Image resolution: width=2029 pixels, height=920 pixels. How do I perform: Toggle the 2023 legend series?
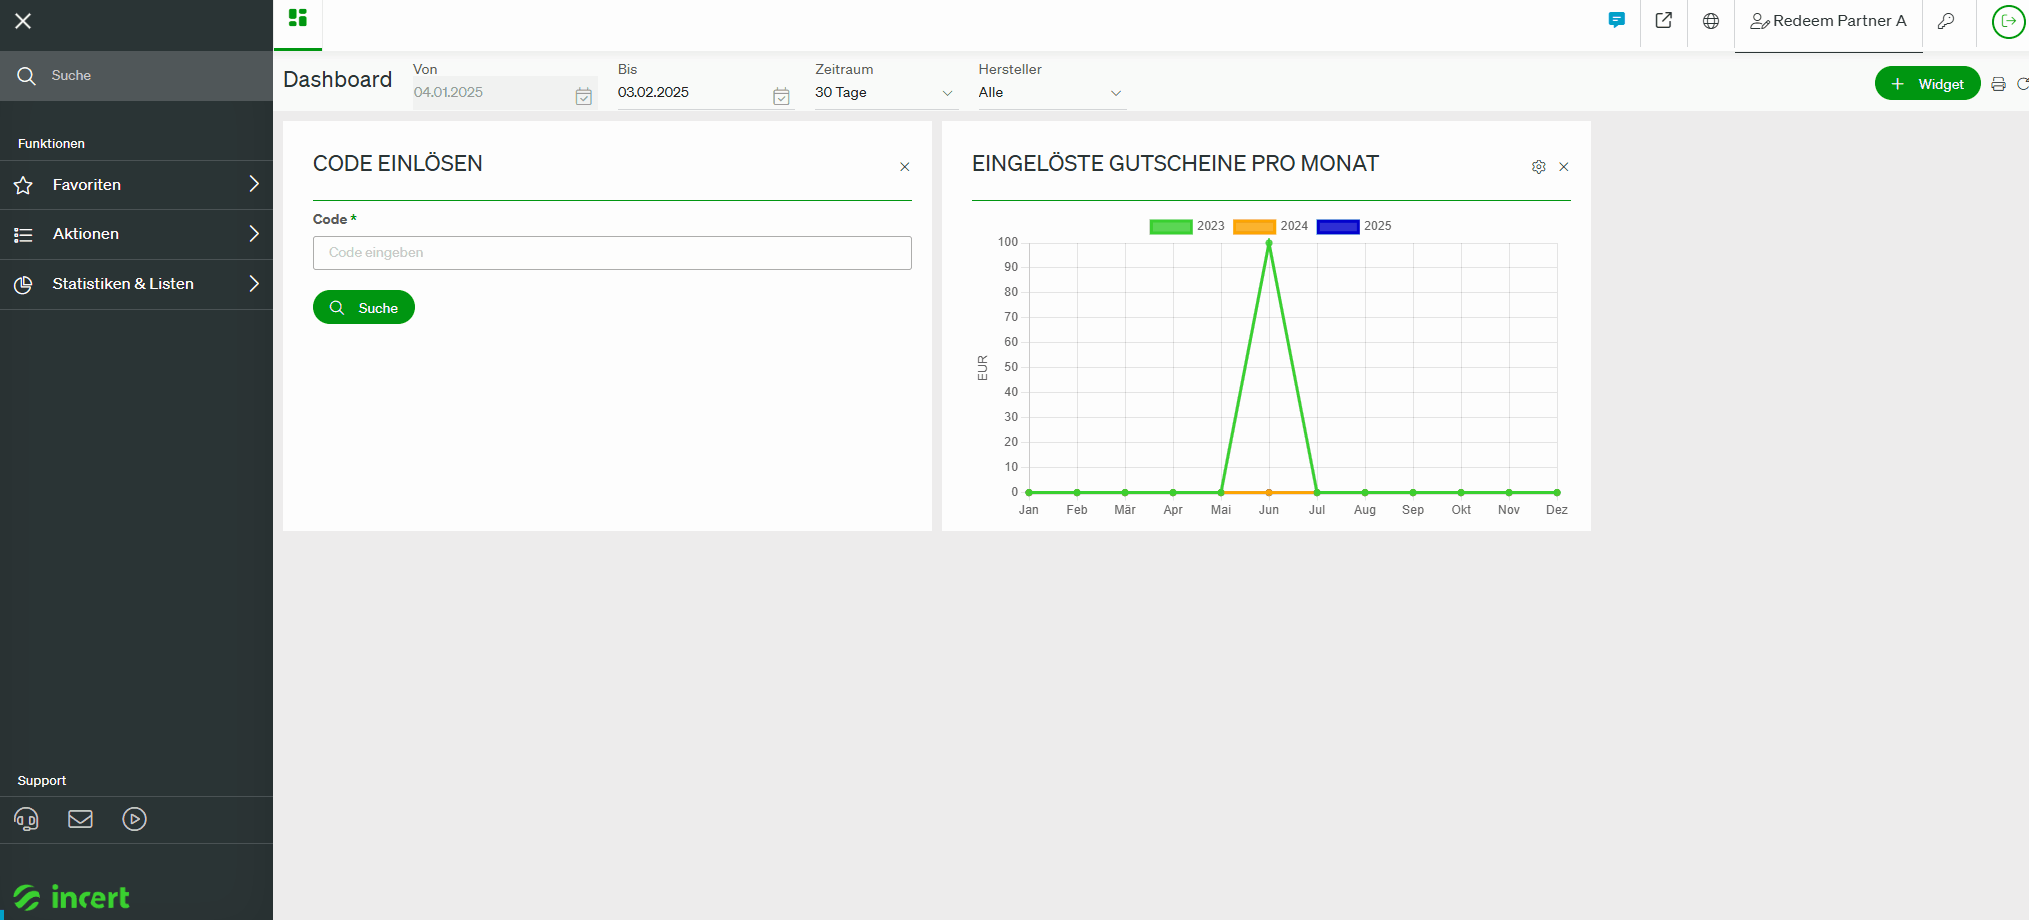coord(1187,226)
